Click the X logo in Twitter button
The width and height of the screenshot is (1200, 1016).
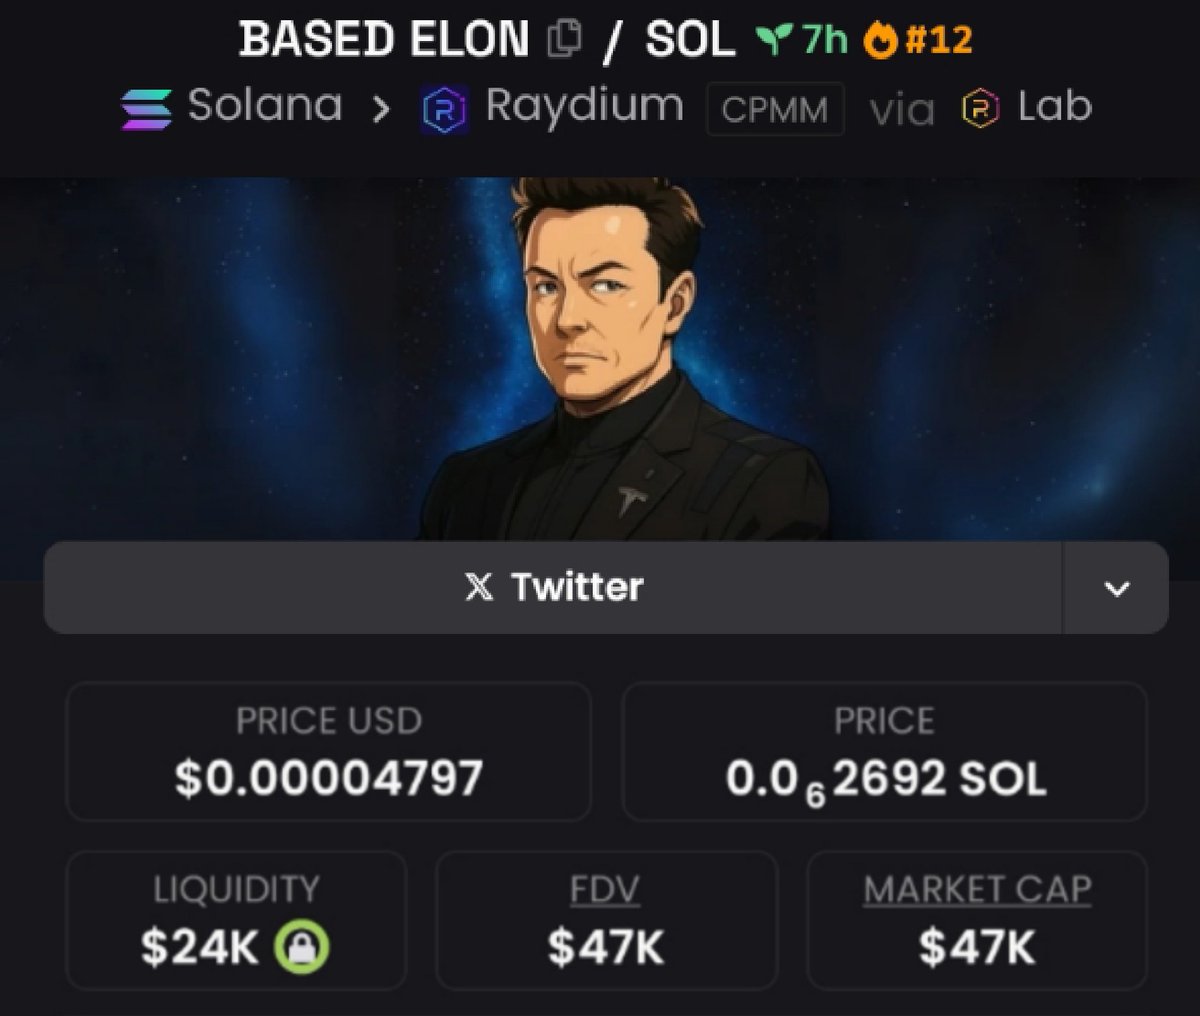tap(479, 587)
